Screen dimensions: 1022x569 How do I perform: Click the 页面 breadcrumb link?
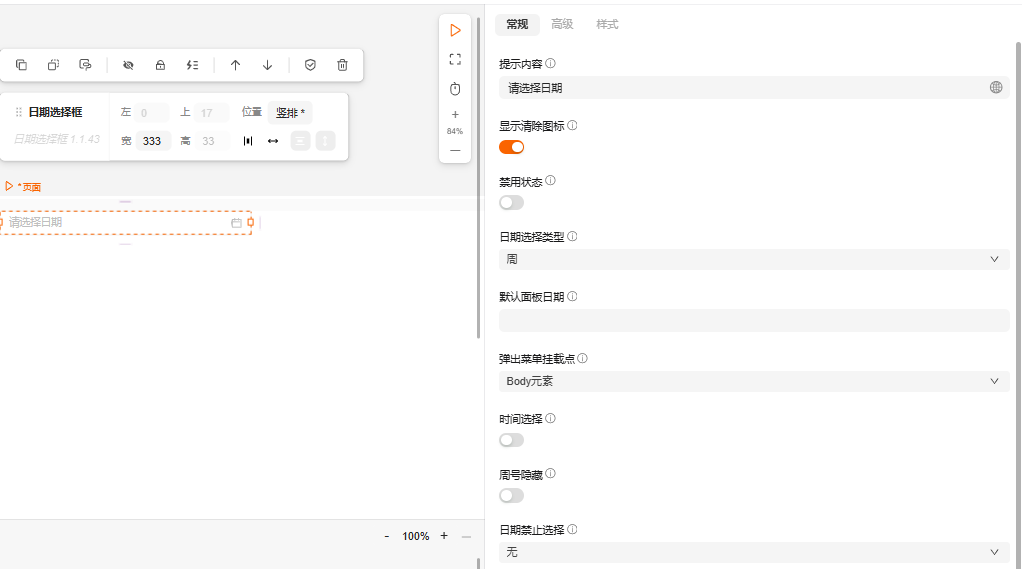coord(30,187)
